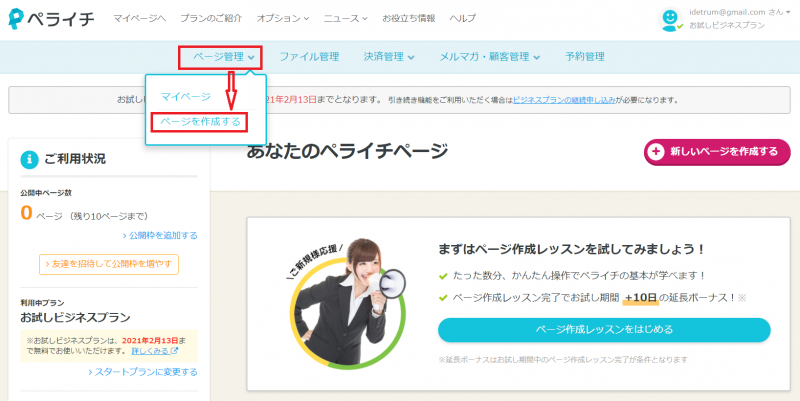Start the ページ作成レッスンをはじめる button

tap(604, 329)
